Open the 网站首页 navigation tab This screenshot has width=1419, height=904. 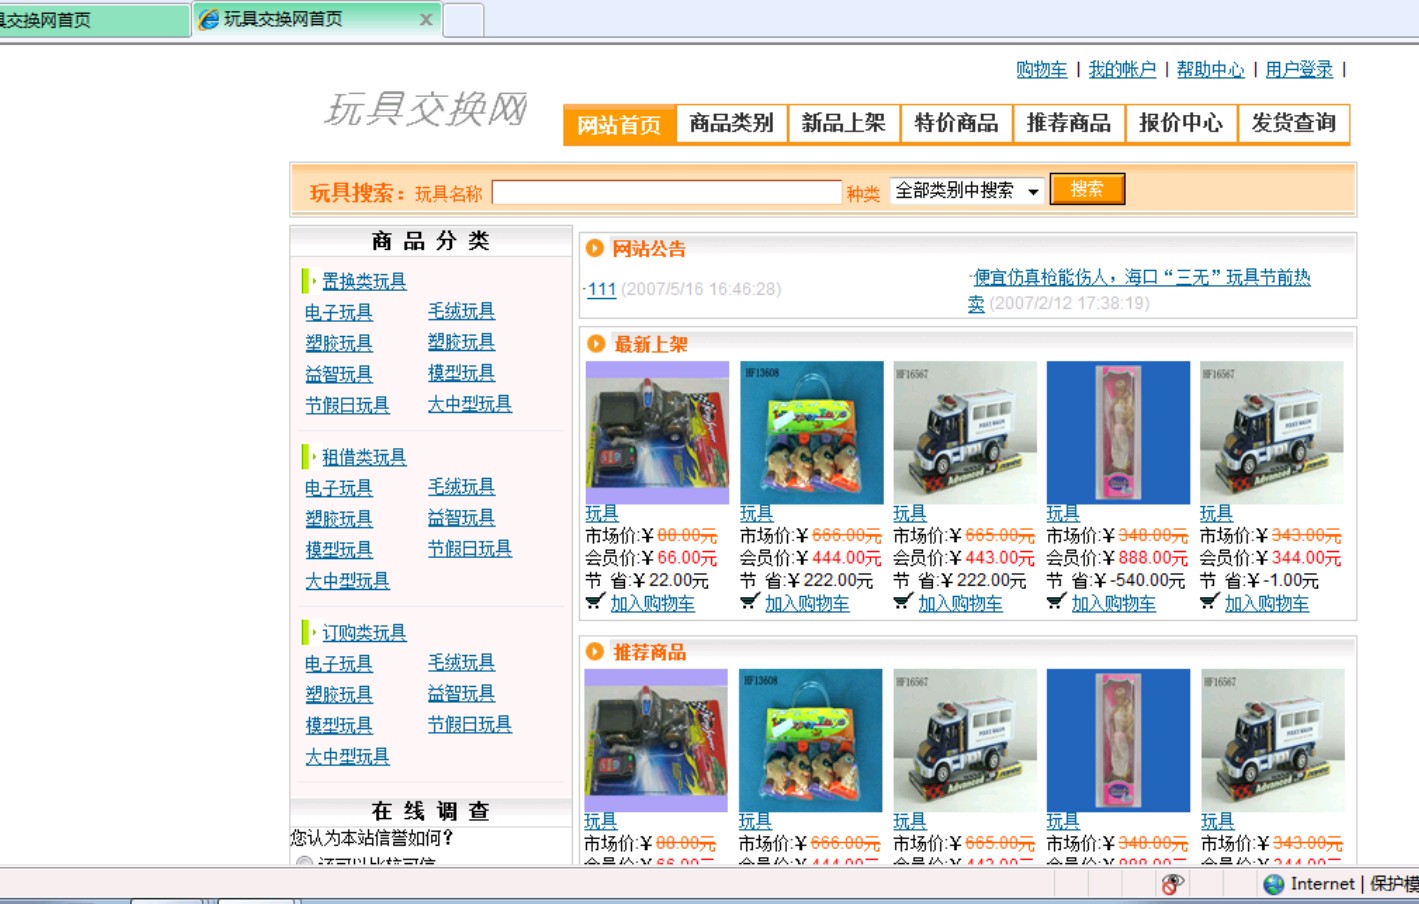(619, 125)
